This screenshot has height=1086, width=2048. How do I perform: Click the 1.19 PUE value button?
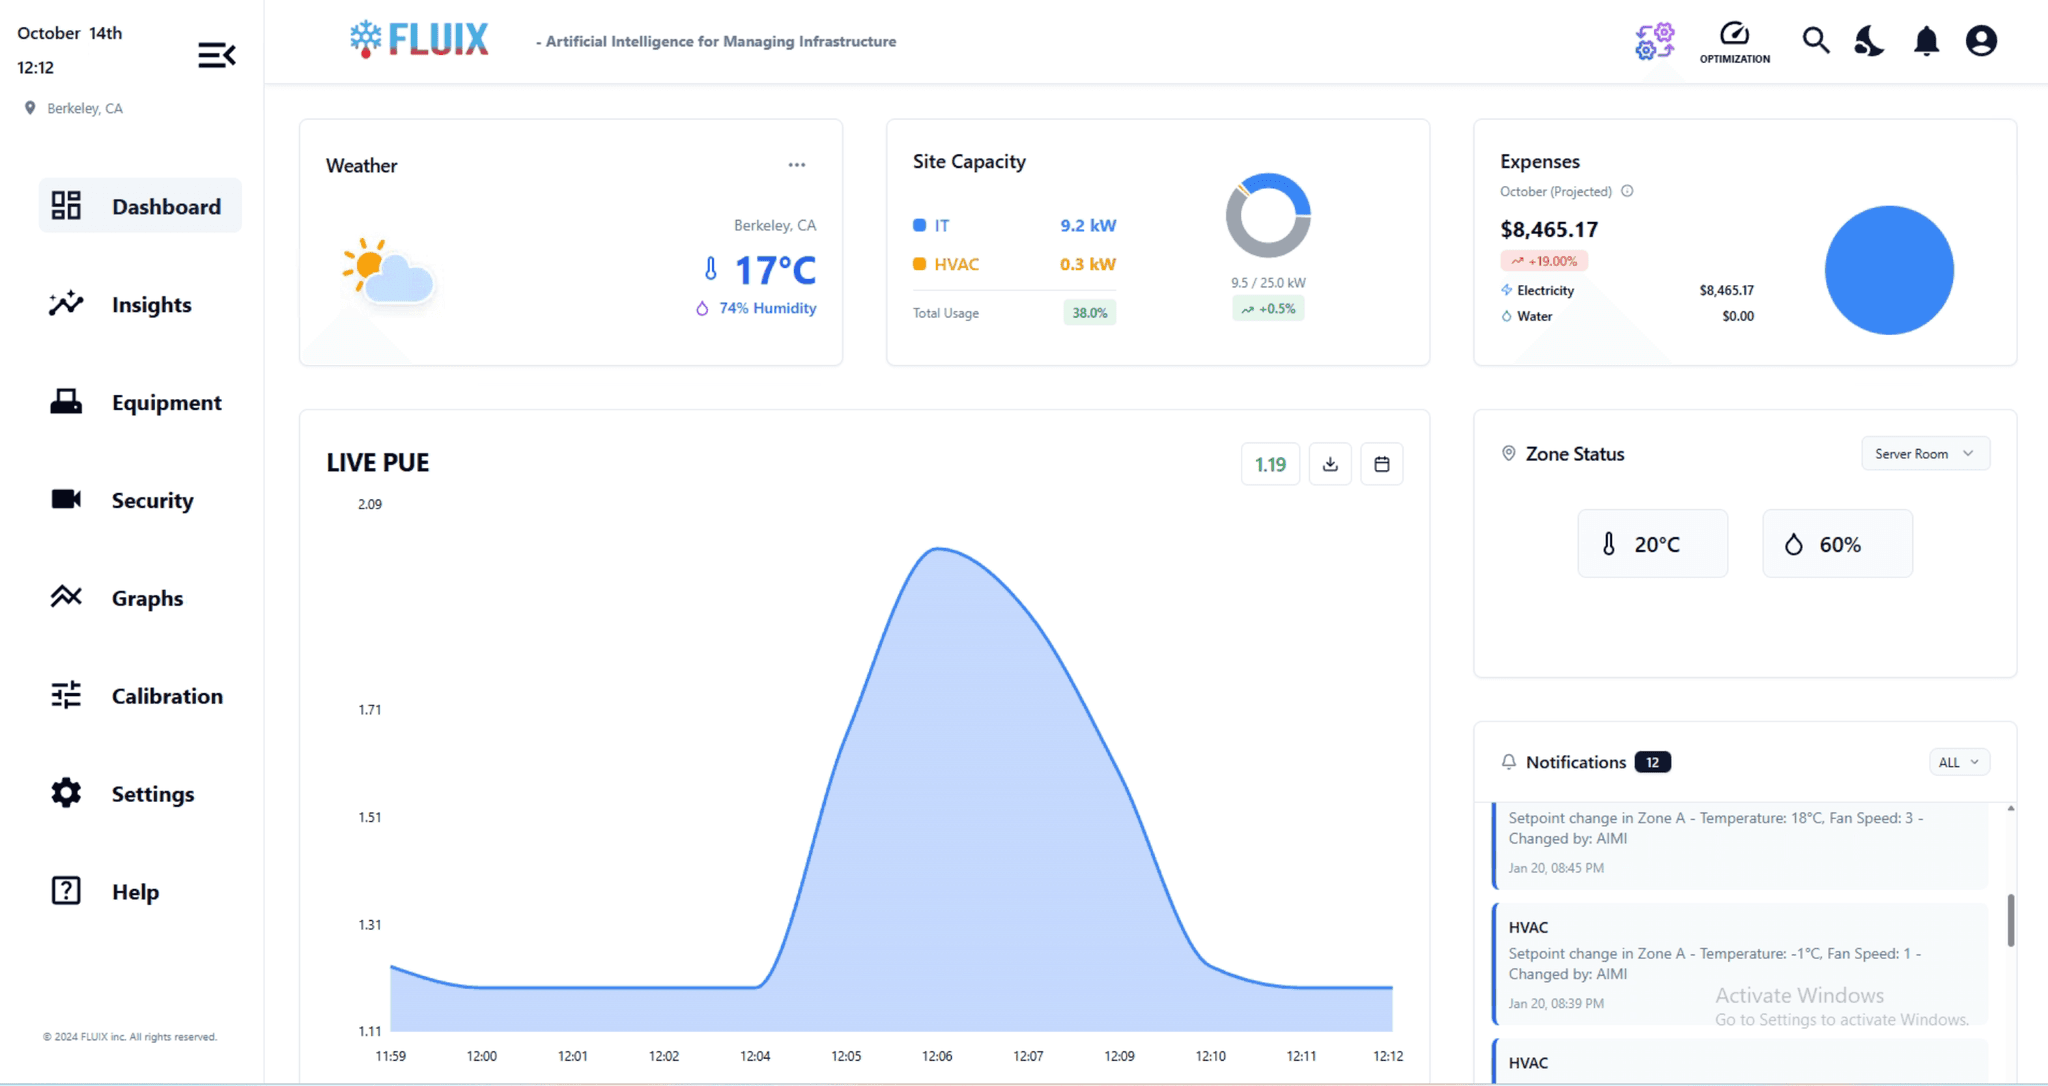(1269, 464)
